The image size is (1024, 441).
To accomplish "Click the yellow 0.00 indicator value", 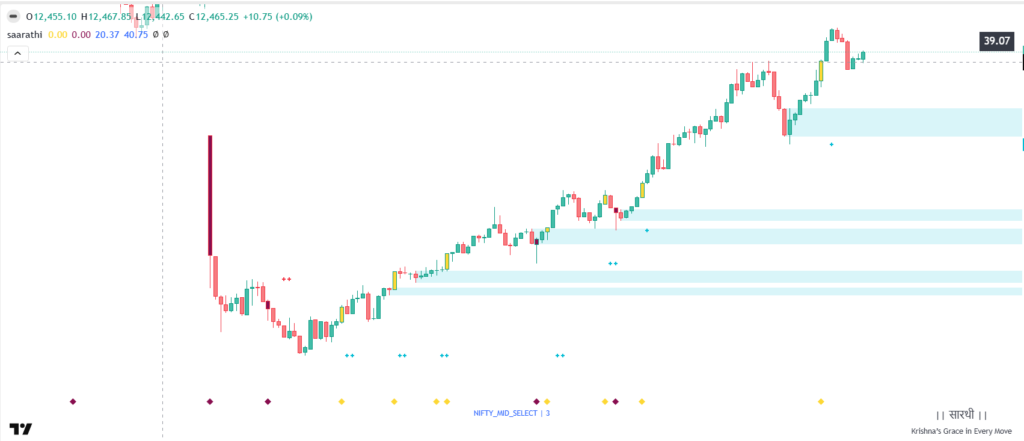I will pyautogui.click(x=57, y=34).
